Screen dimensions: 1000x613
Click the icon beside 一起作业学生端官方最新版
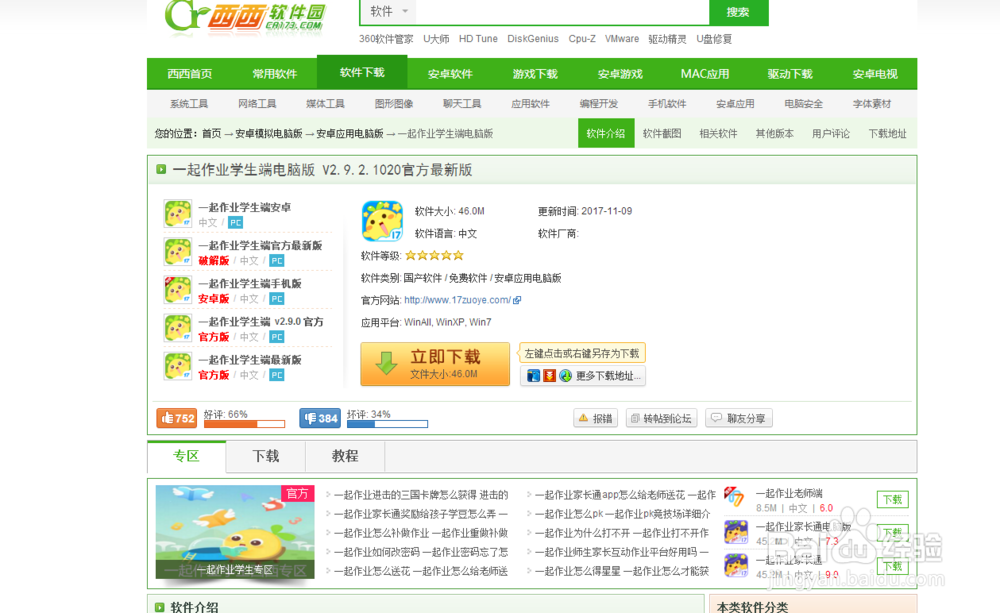tap(178, 252)
